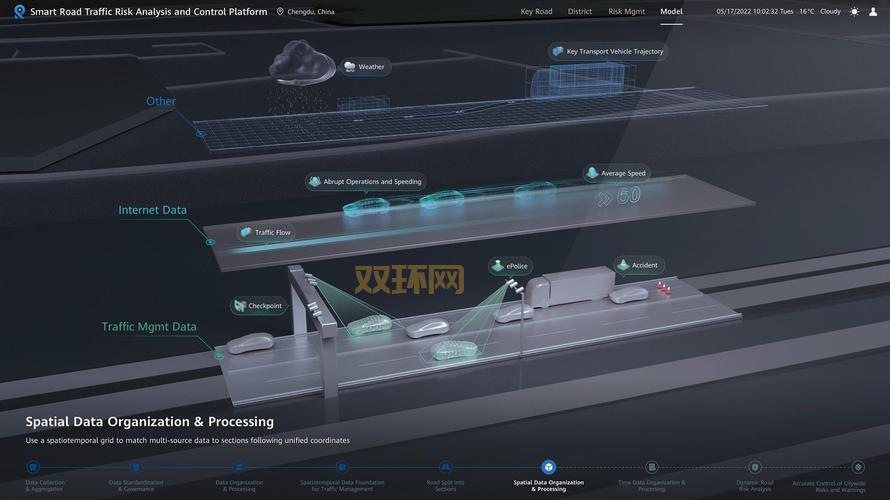Click the platform logo icon

click(19, 12)
